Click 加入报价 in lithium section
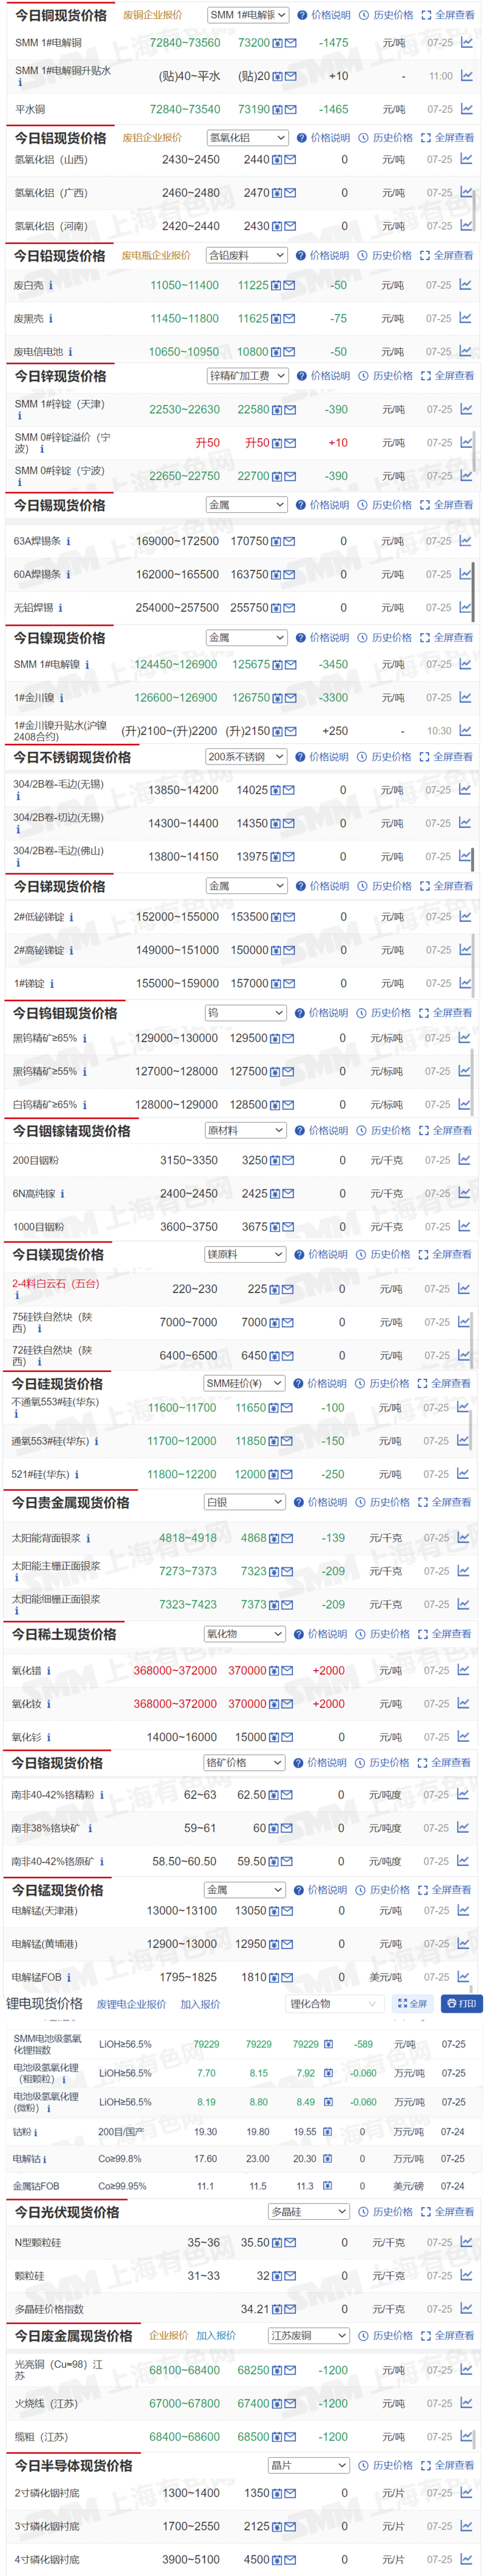 tap(200, 2005)
